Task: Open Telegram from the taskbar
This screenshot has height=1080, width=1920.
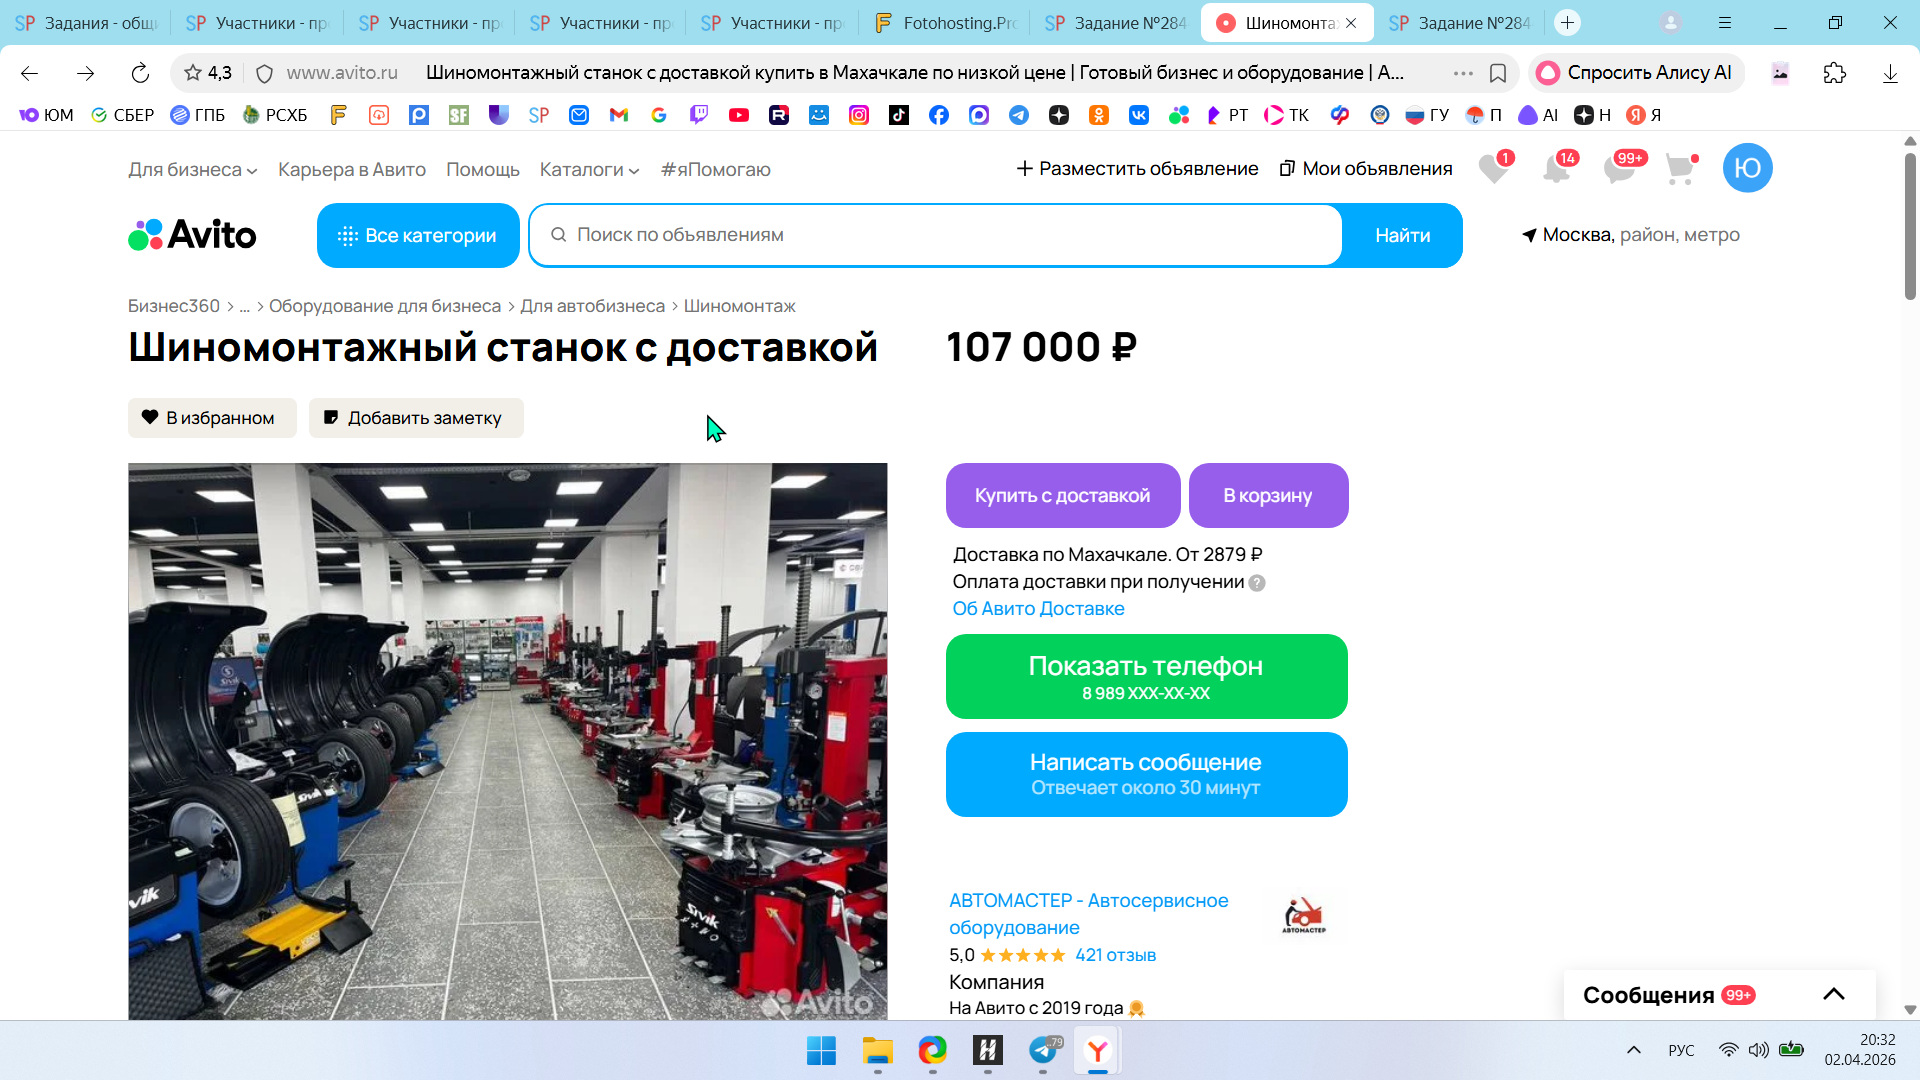Action: point(1042,1051)
